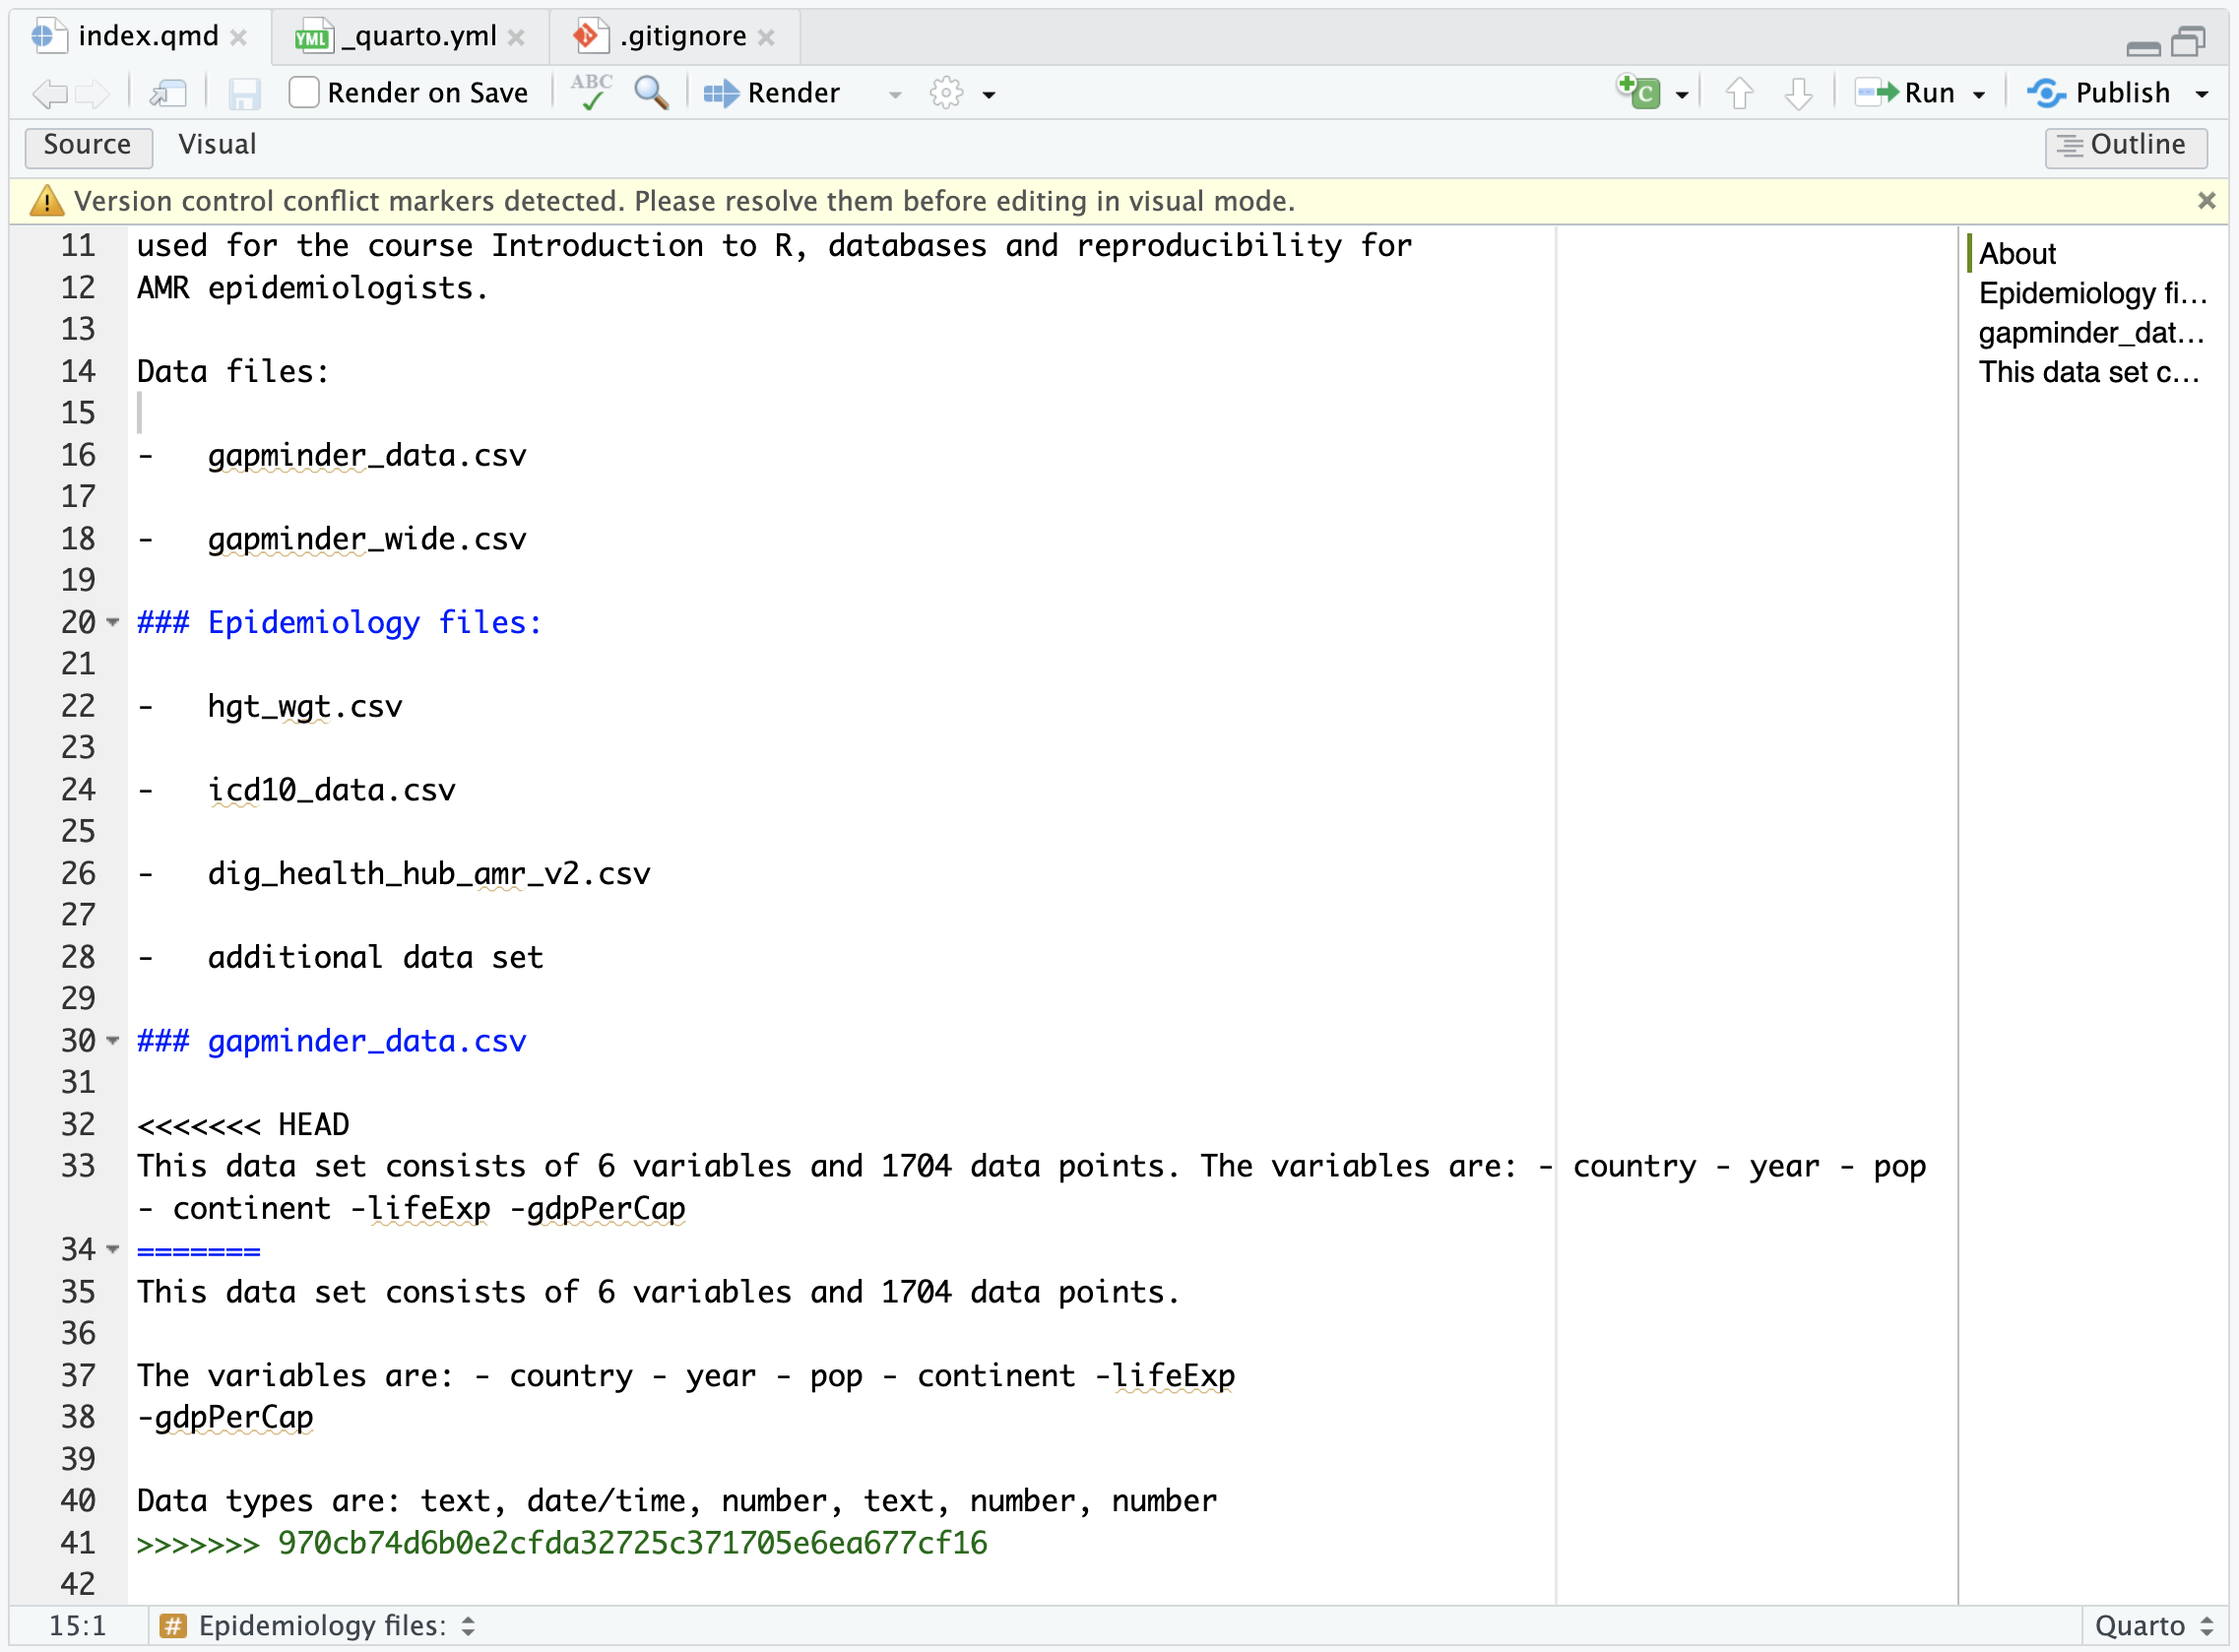Viewport: 2239px width, 1652px height.
Task: Open the Publish options dropdown arrow
Action: coord(2202,95)
